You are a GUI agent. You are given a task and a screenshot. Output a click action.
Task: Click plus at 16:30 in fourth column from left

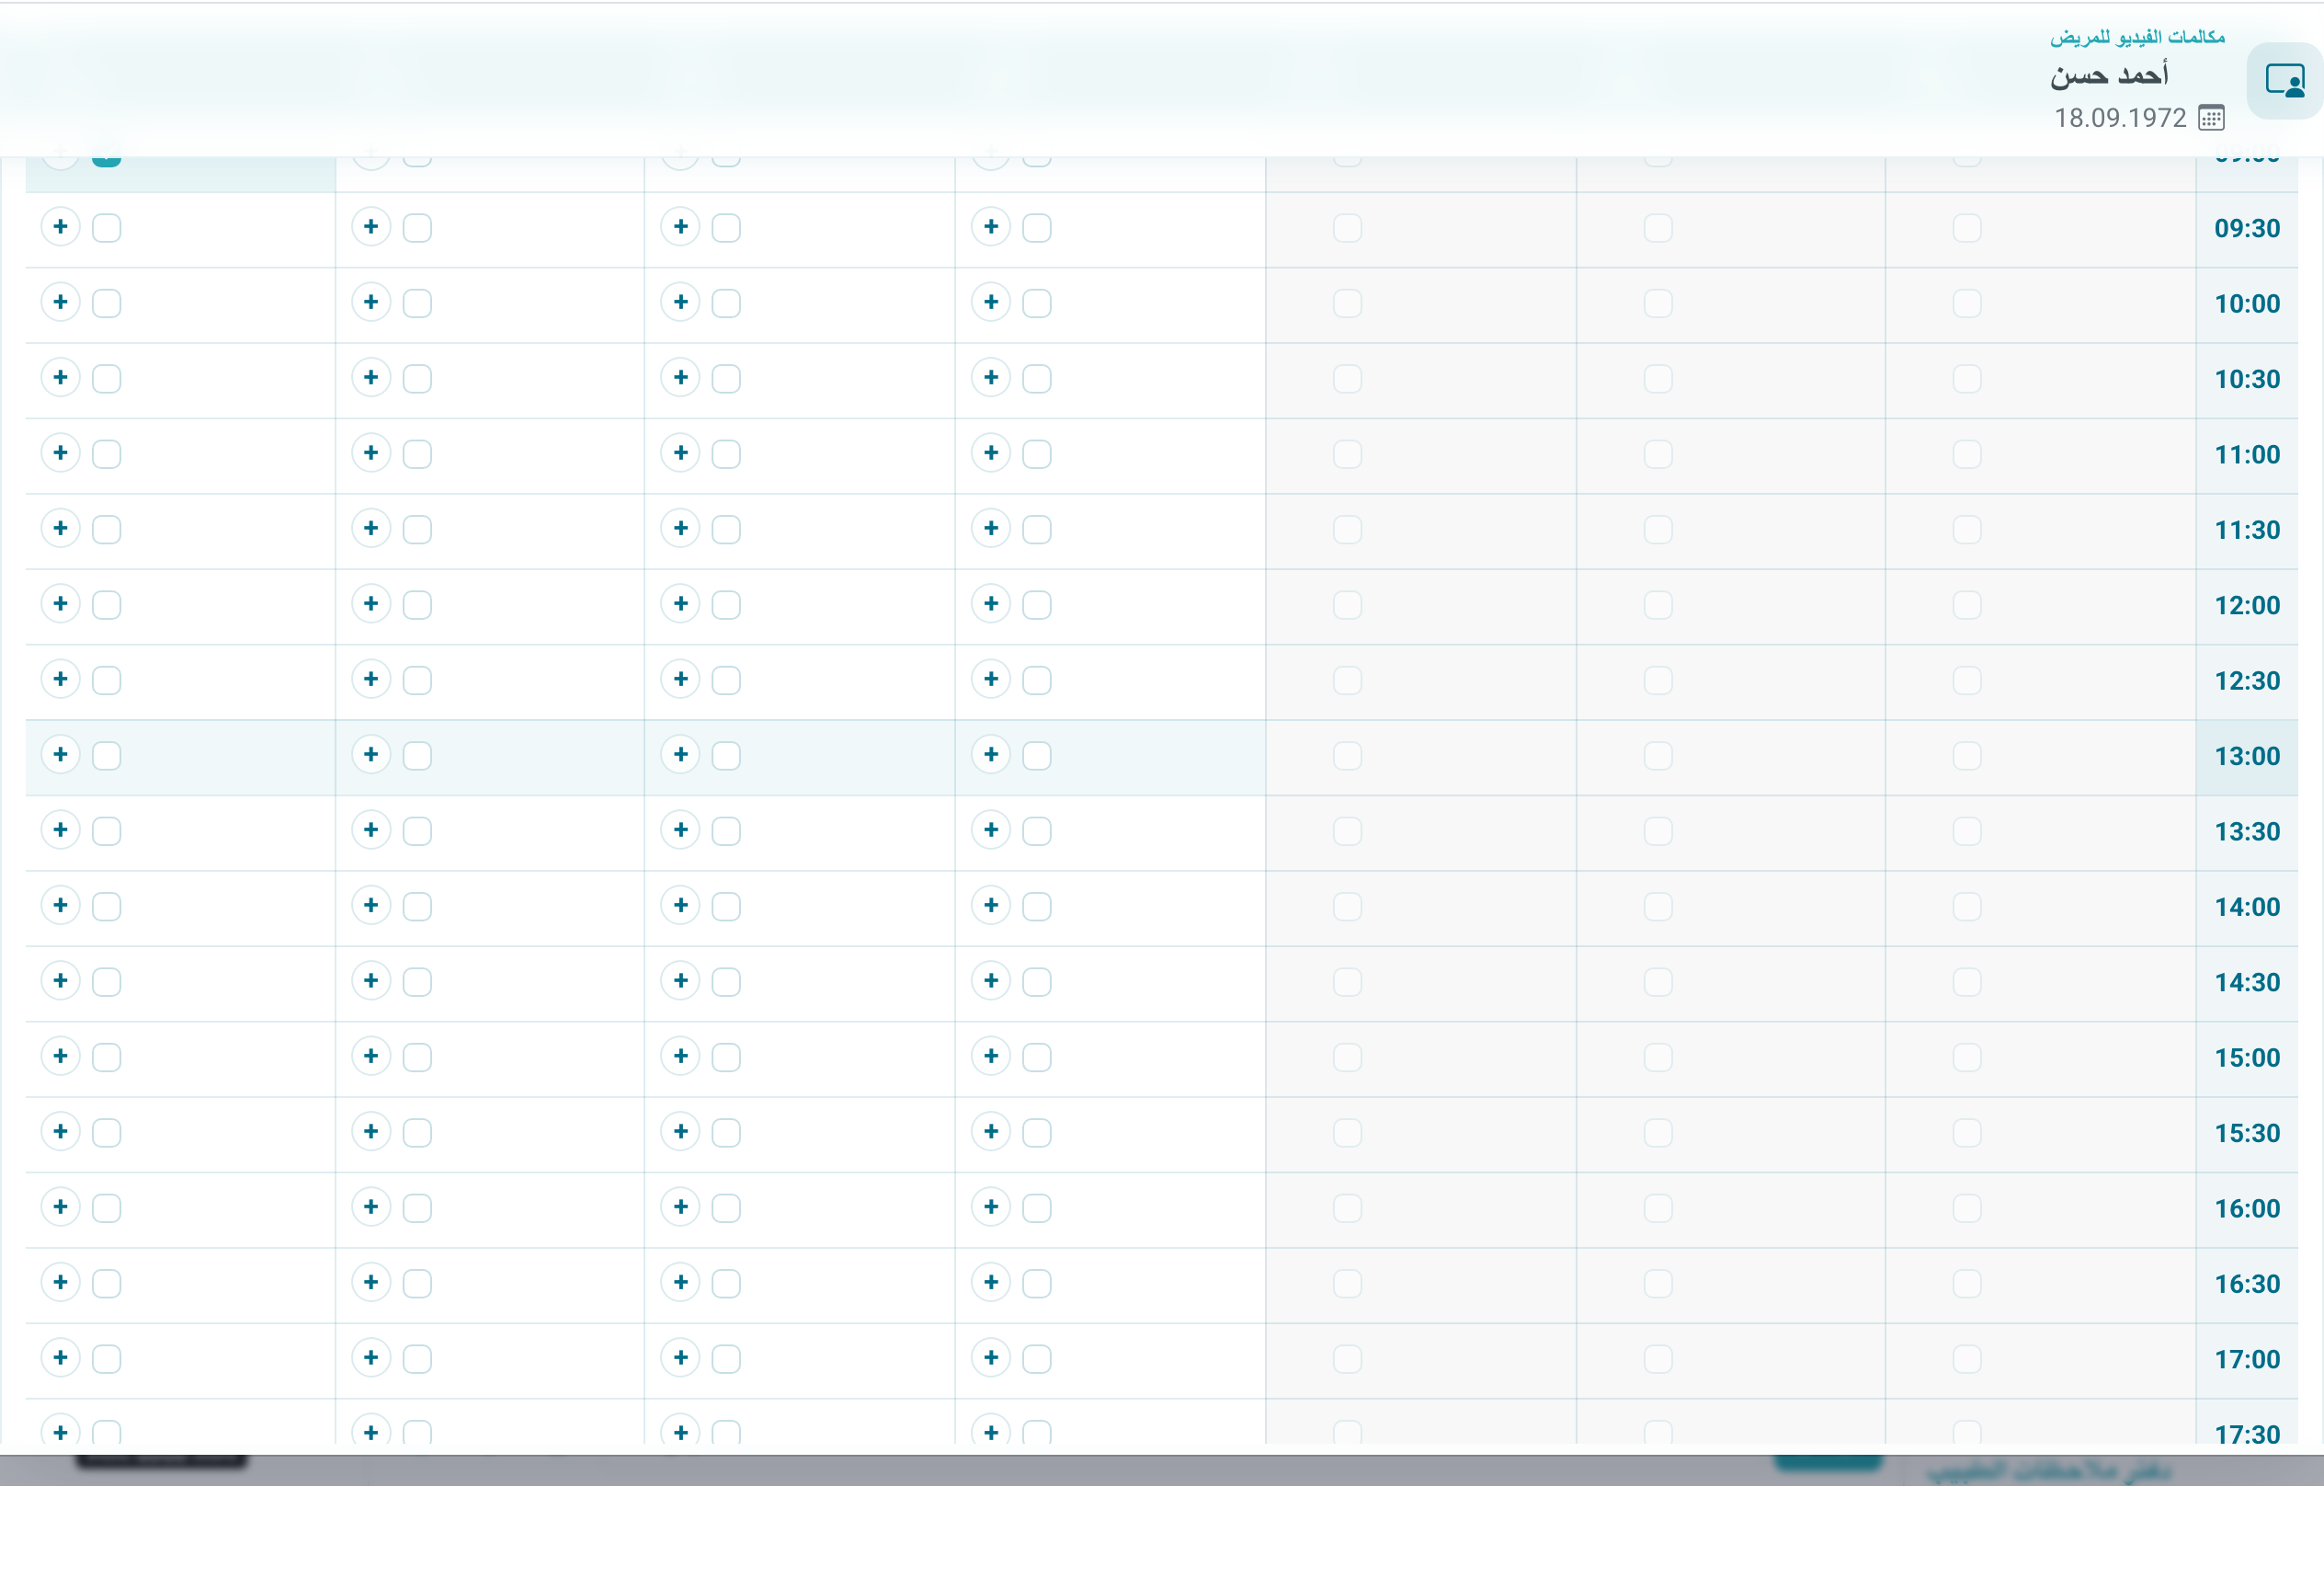click(x=991, y=1282)
